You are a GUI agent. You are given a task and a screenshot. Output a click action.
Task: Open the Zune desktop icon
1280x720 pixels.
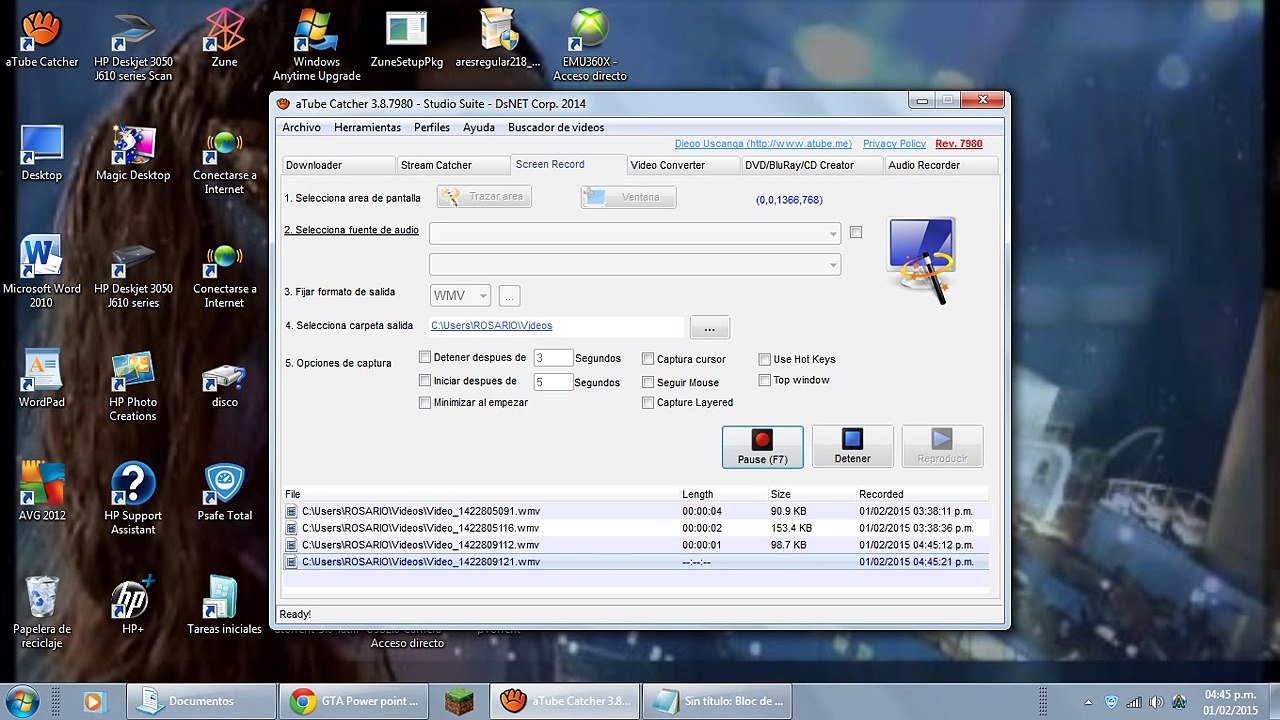pyautogui.click(x=224, y=40)
